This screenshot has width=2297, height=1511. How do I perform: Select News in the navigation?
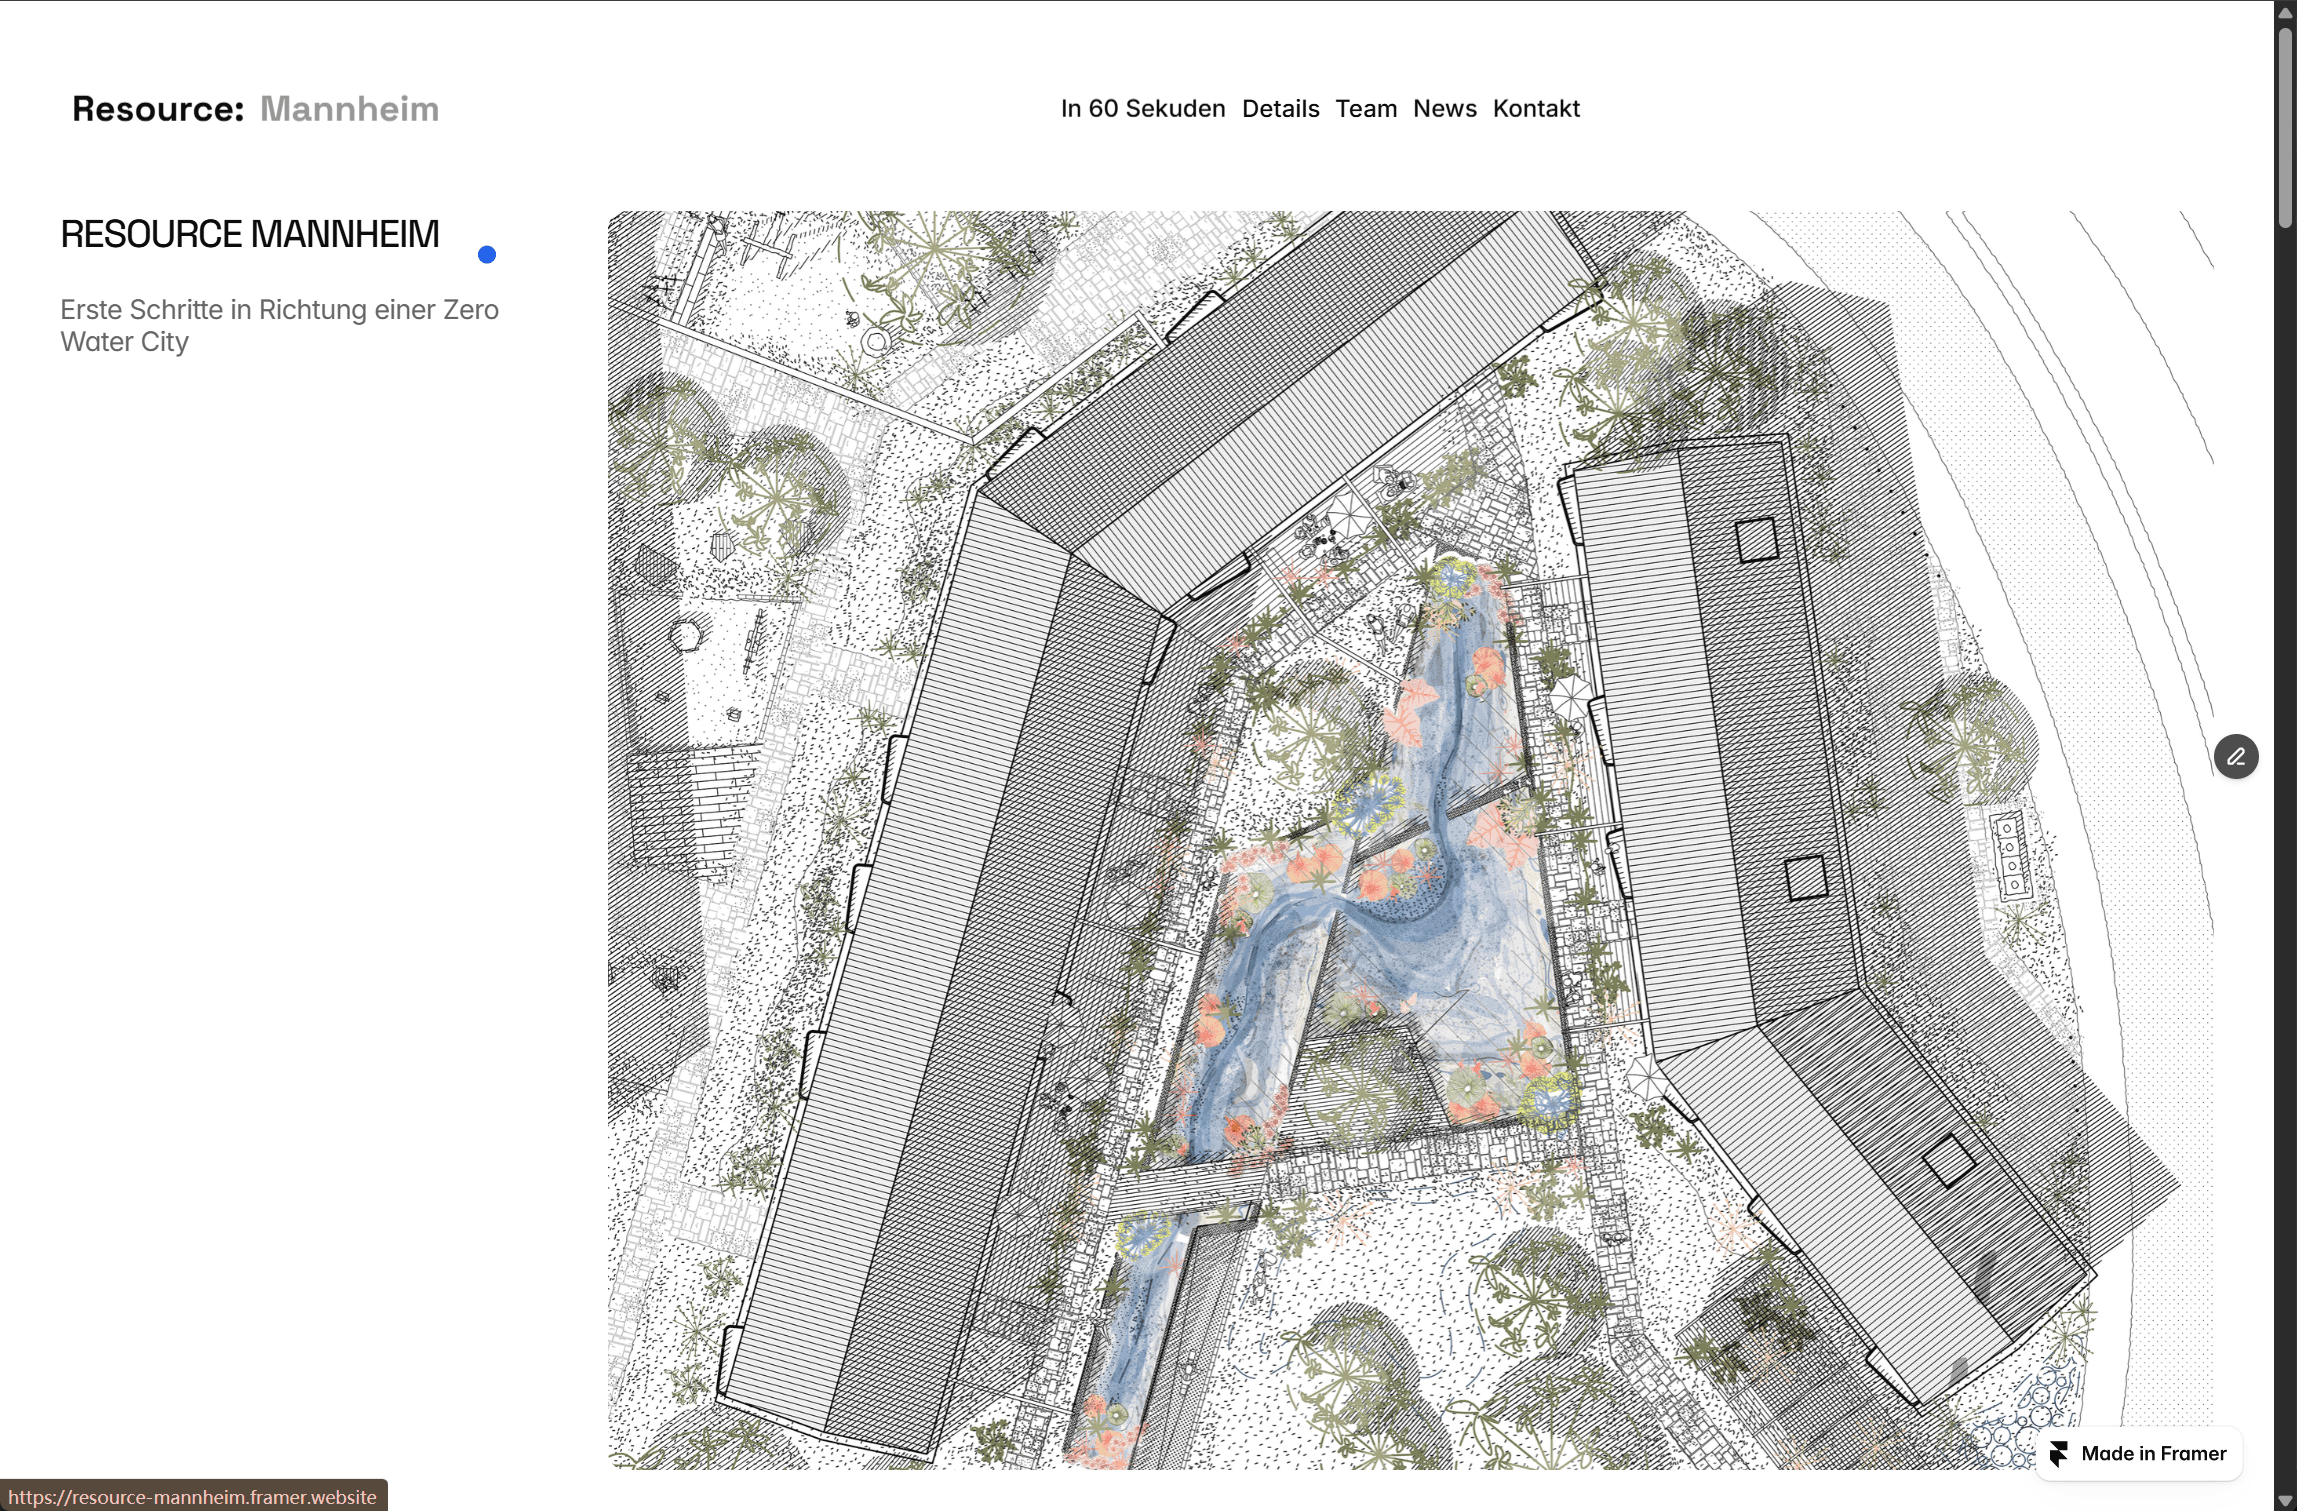[1444, 109]
